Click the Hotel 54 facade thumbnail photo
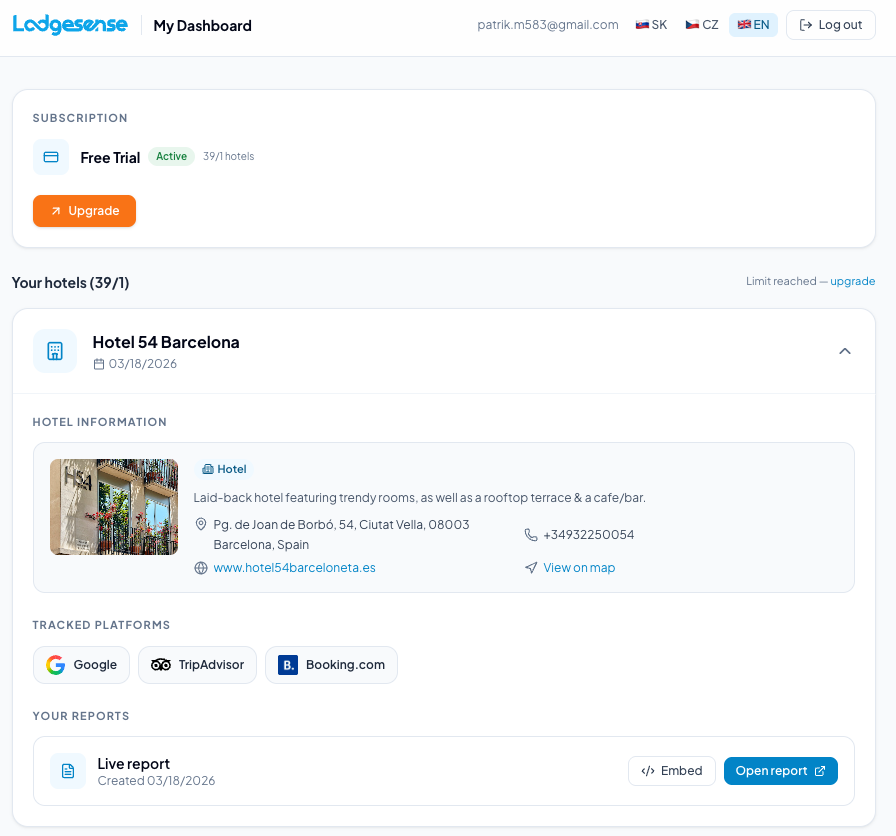 114,507
